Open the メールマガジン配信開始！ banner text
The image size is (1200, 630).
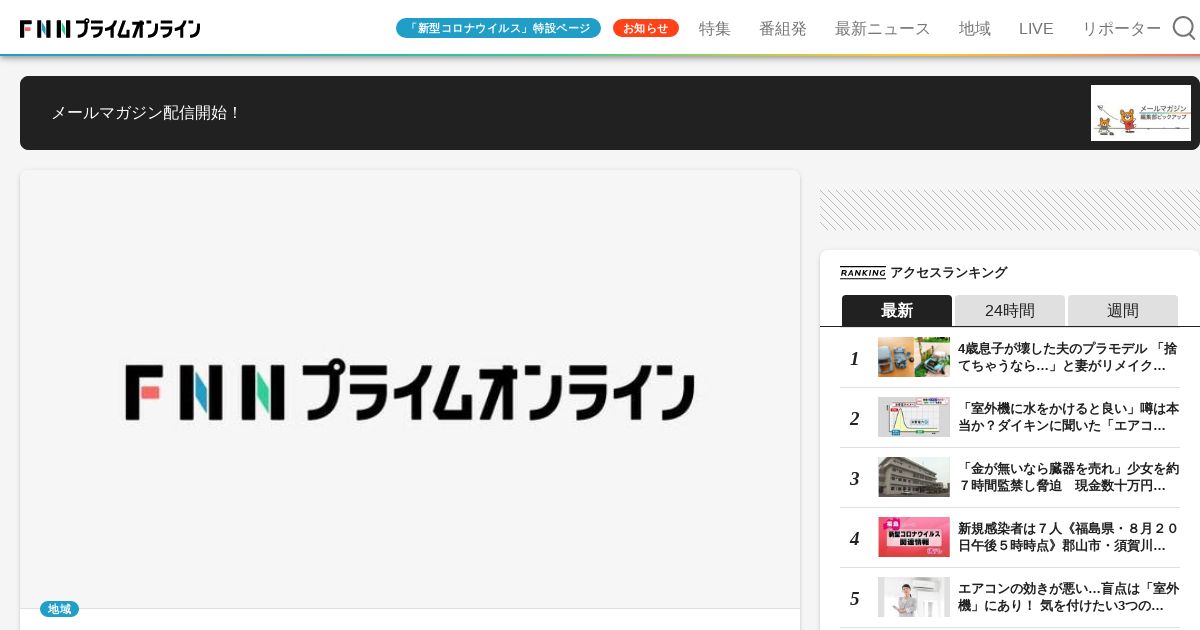pos(147,113)
